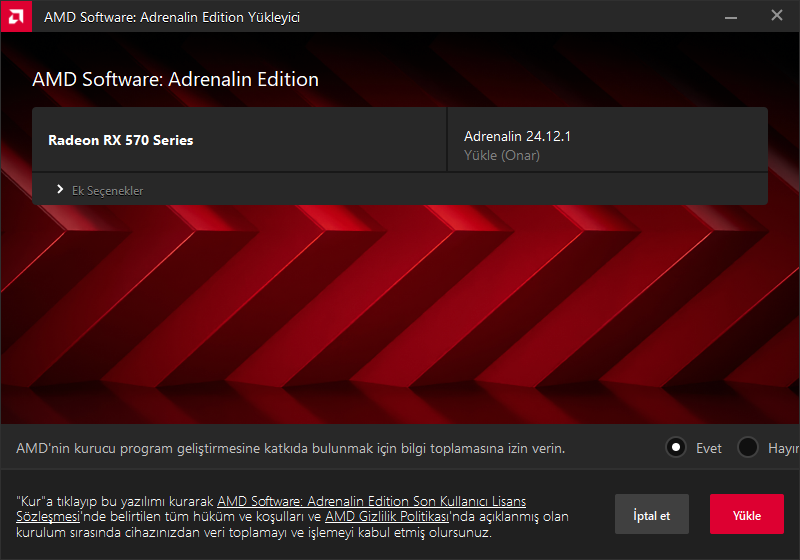Viewport: 800px width, 560px height.
Task: Click the Radeon RX 570 Series text
Action: click(x=120, y=140)
